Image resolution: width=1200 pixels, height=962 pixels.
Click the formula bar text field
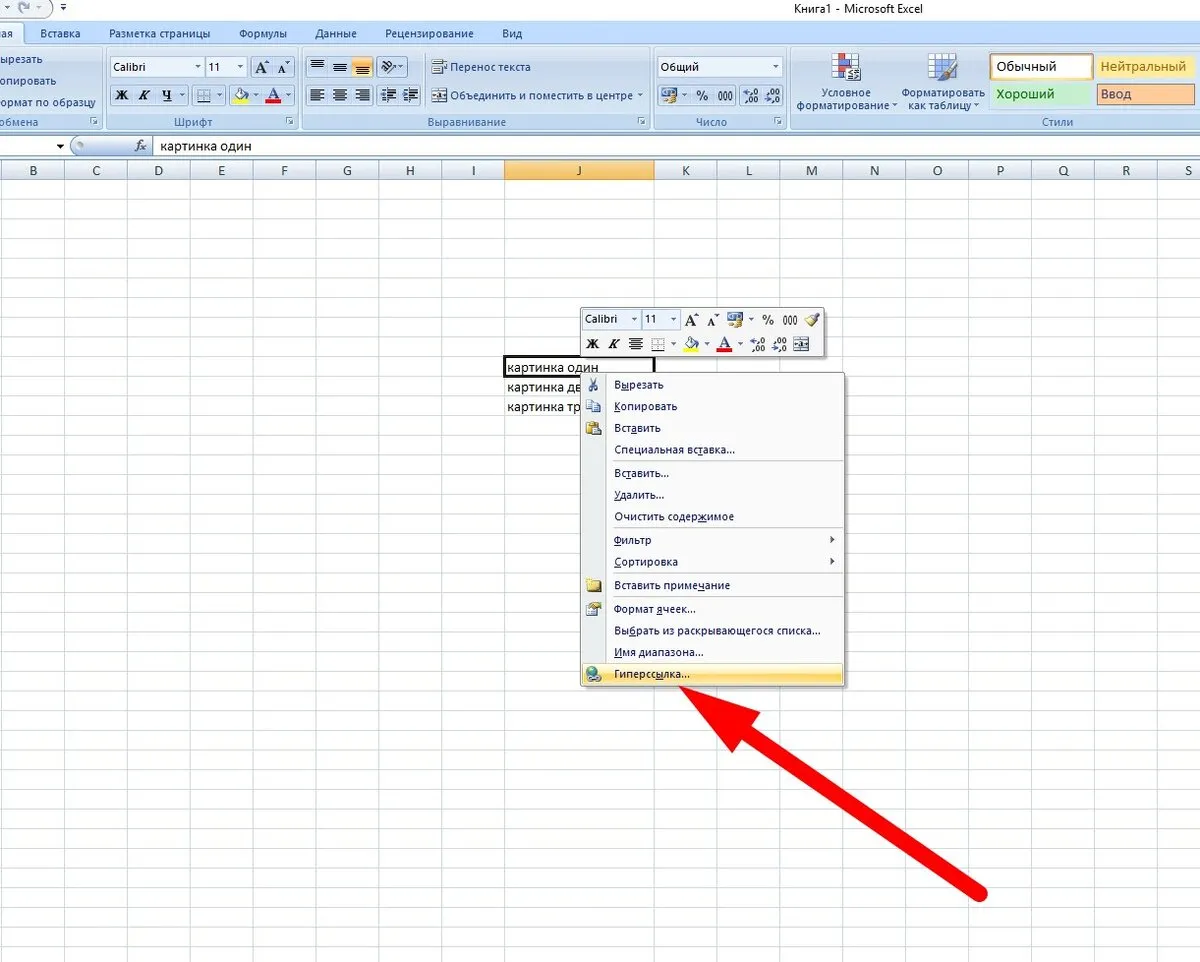675,146
